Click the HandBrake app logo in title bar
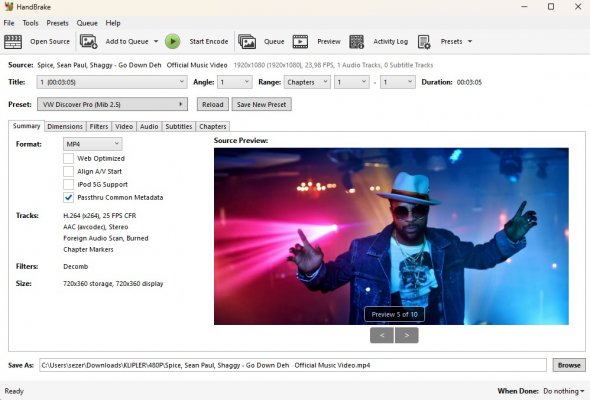This screenshot has width=590, height=400. point(9,6)
